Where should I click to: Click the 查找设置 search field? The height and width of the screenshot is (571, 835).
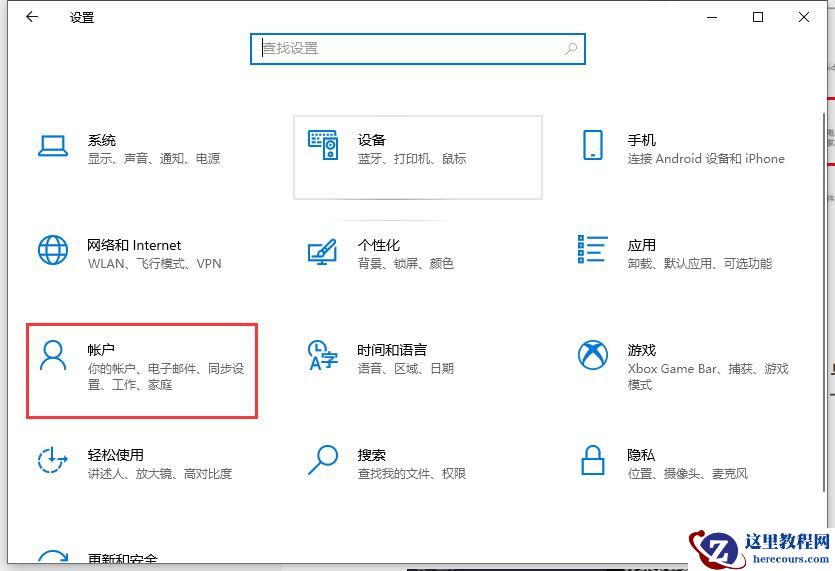click(x=418, y=48)
